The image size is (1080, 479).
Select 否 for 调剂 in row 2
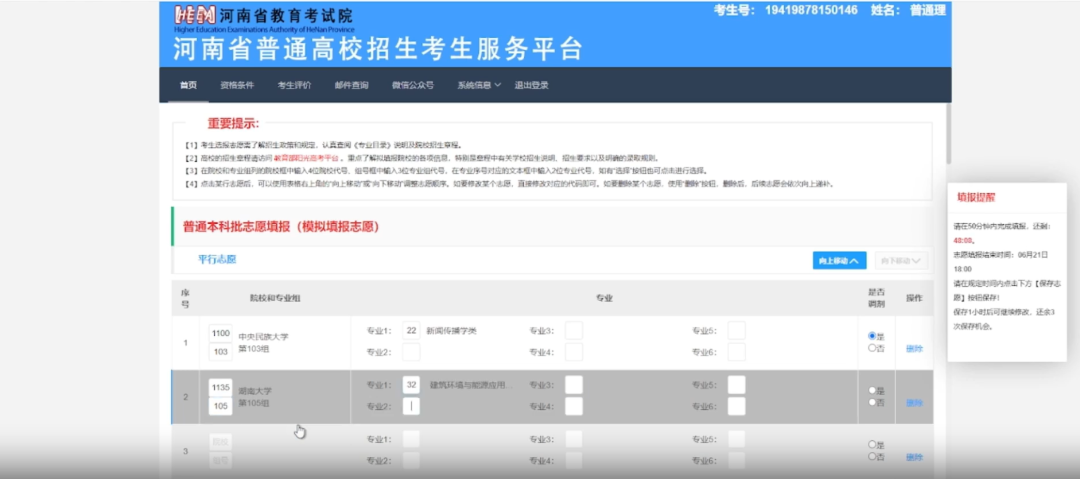[872, 402]
